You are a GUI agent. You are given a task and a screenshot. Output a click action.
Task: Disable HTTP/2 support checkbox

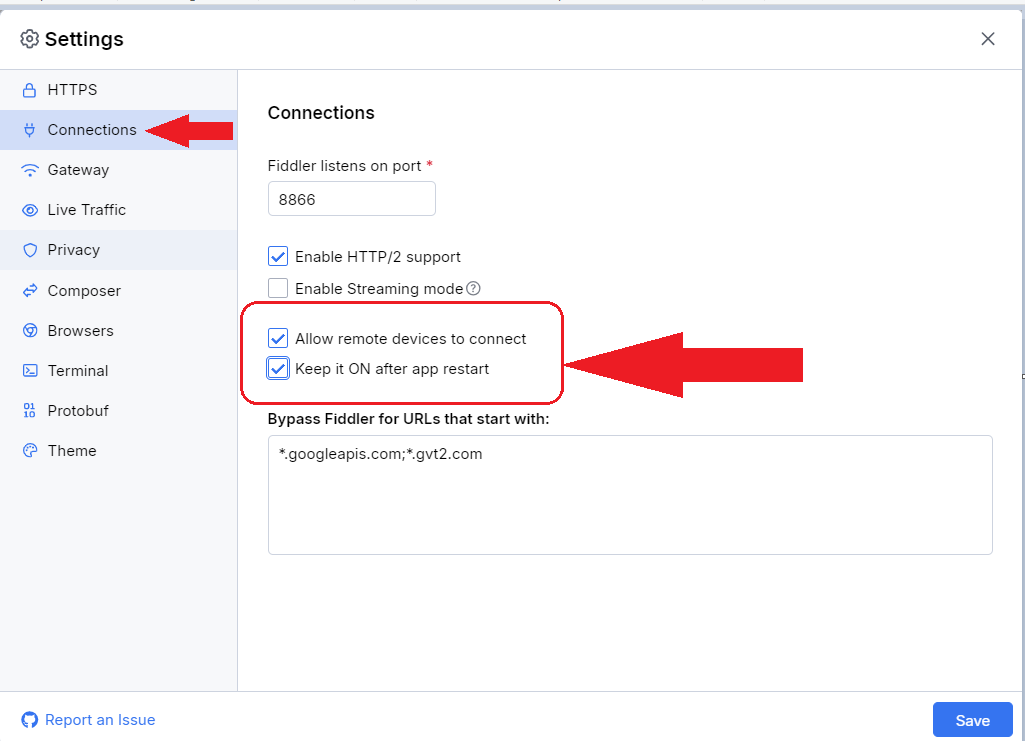pos(278,257)
